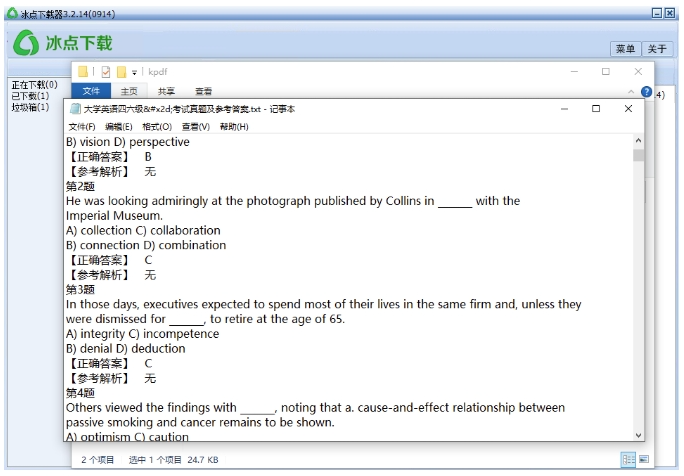Viewport: 684px width, 476px height.
Task: Close the 冰点下载器 main window
Action: (670, 14)
